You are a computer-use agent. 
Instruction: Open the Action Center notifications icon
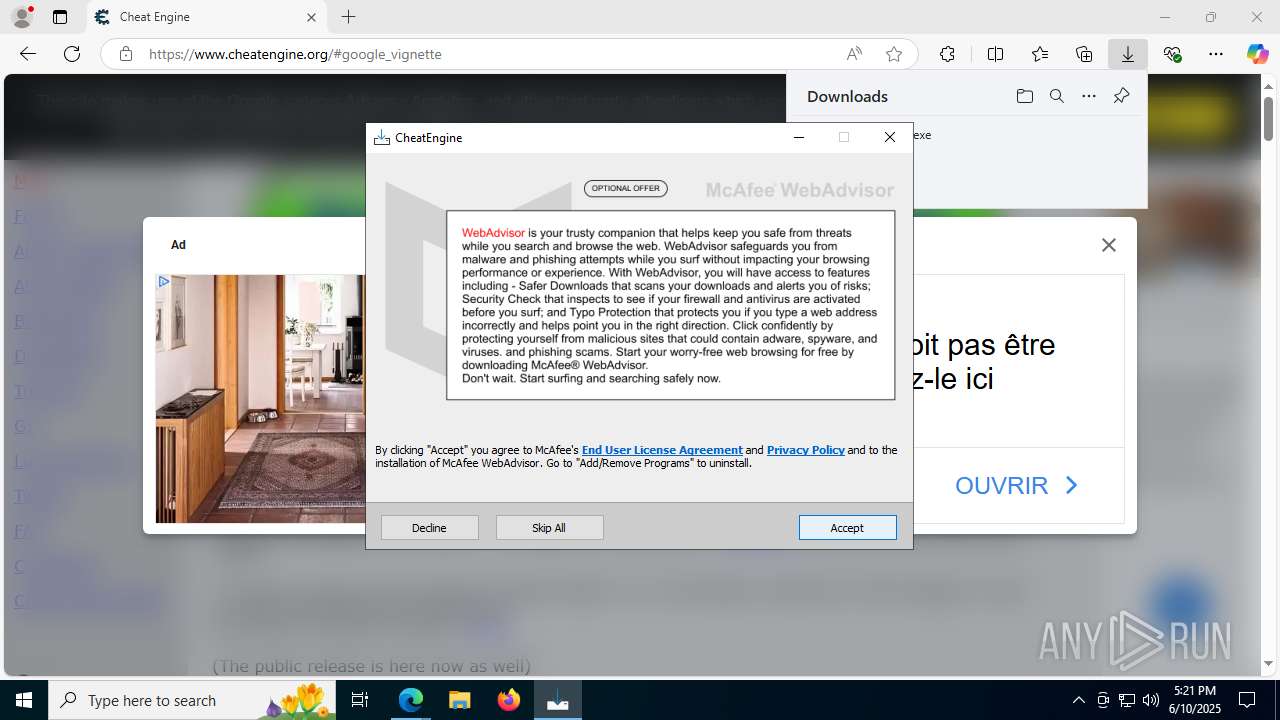(x=1247, y=700)
